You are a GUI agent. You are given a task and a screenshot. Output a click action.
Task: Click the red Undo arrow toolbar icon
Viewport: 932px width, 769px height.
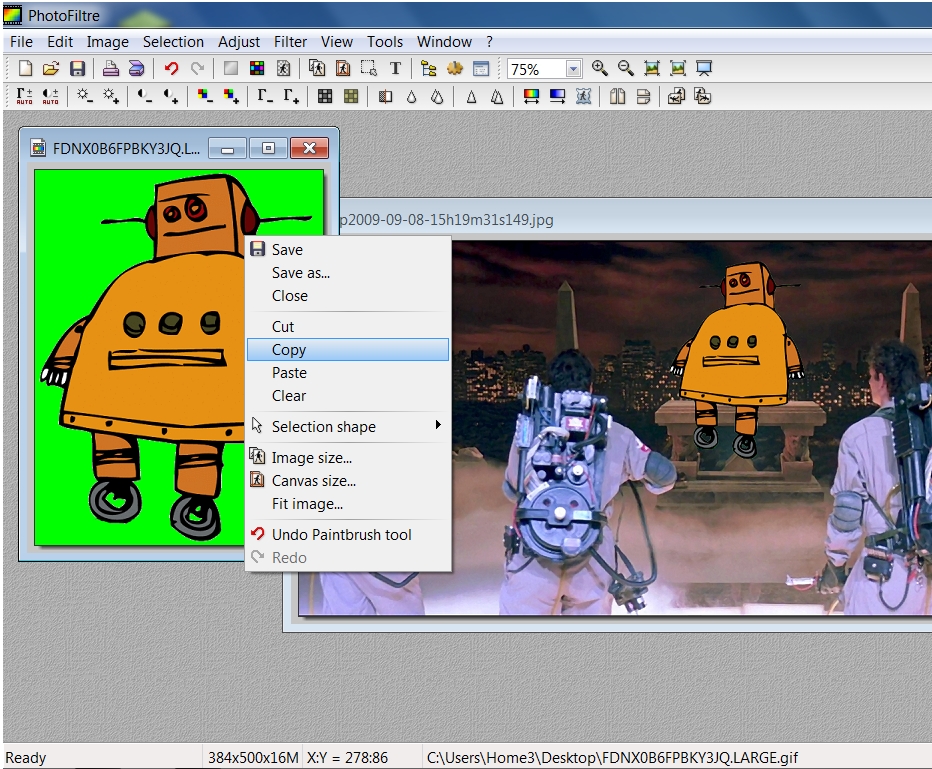pyautogui.click(x=171, y=68)
